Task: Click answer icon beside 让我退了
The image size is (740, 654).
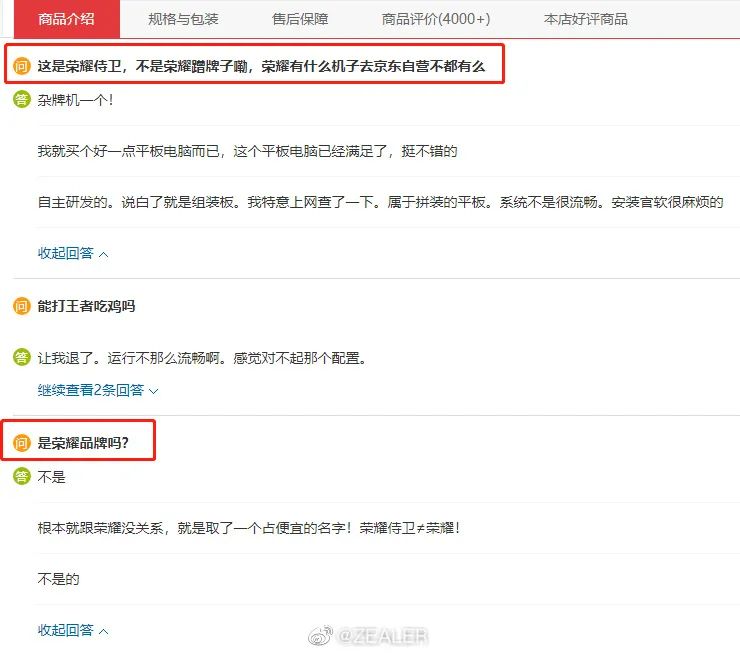Action: click(22, 357)
